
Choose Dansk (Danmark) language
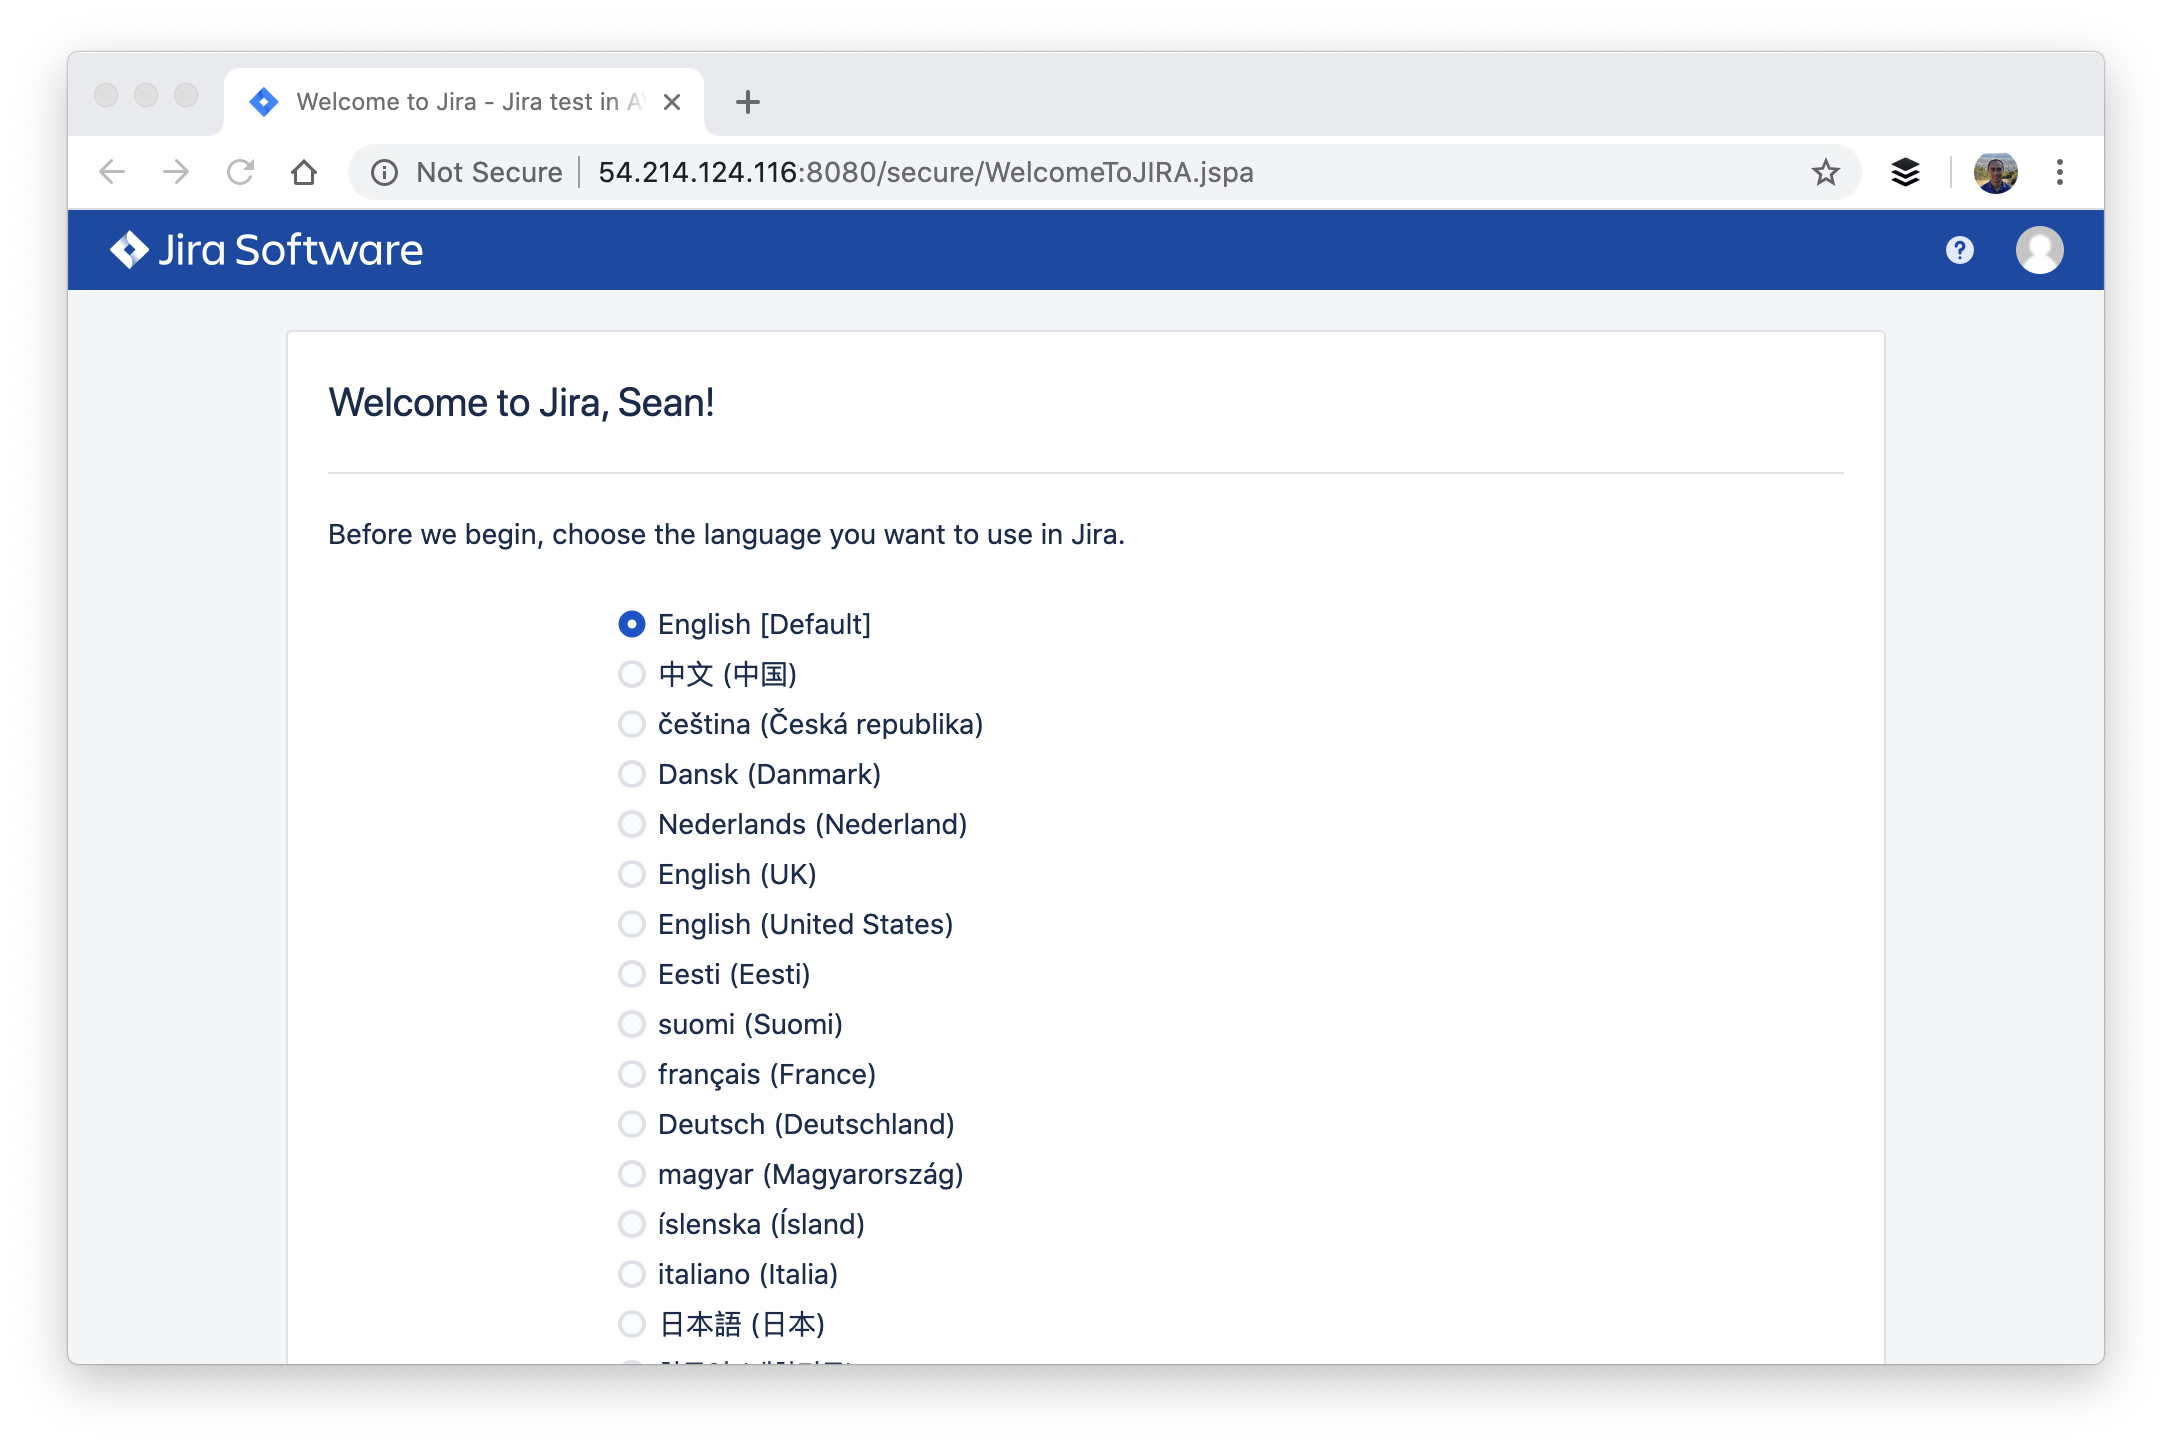(x=631, y=774)
